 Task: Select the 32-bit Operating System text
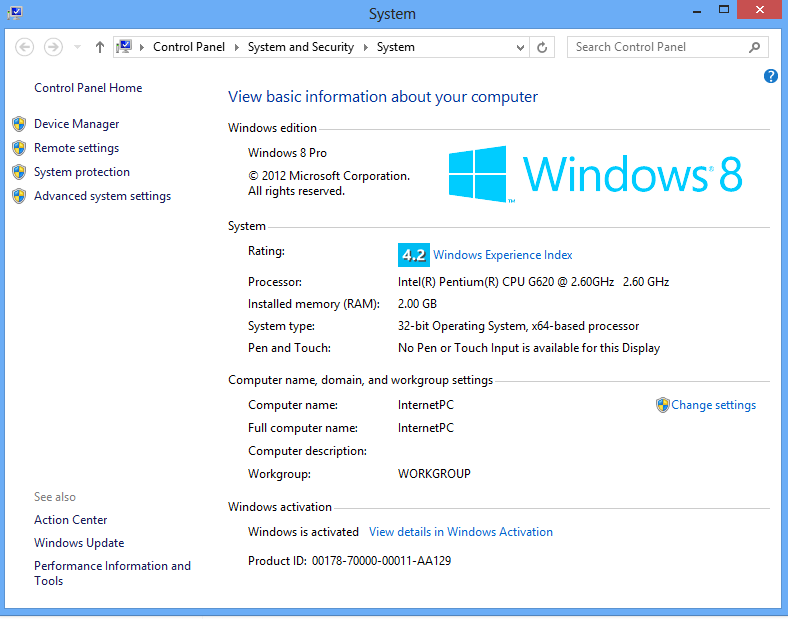point(518,327)
